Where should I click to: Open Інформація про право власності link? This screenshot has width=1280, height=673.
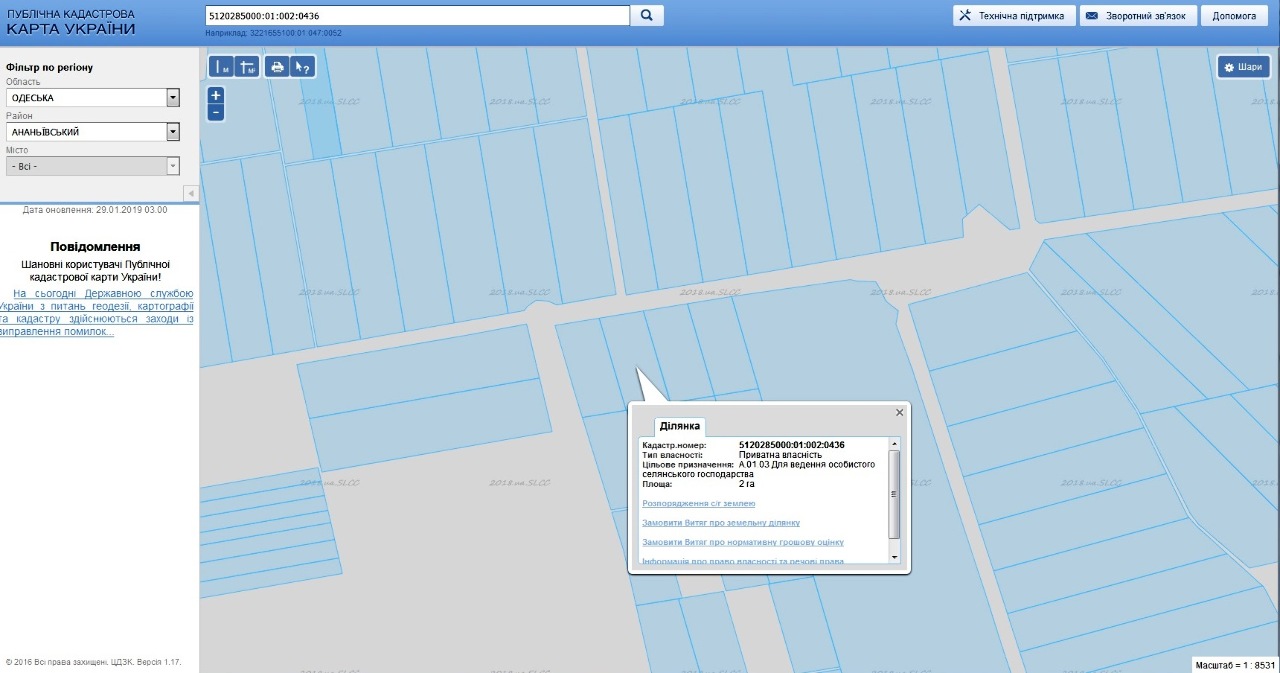743,561
